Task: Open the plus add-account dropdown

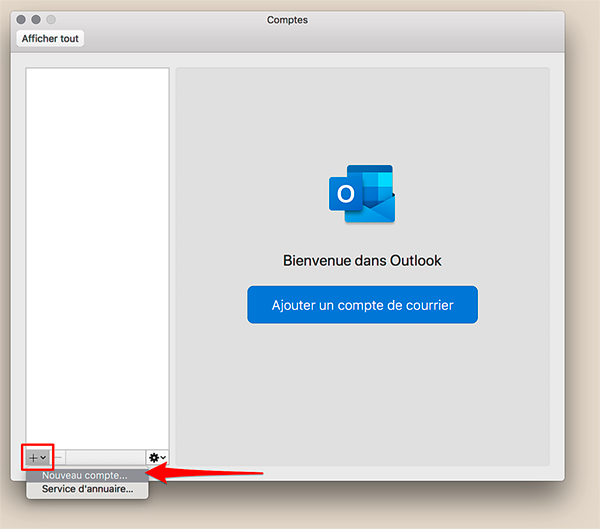Action: coord(38,457)
